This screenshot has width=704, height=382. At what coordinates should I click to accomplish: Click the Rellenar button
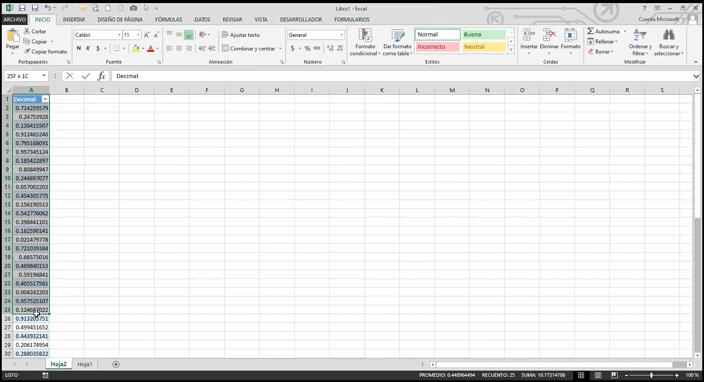[x=603, y=41]
